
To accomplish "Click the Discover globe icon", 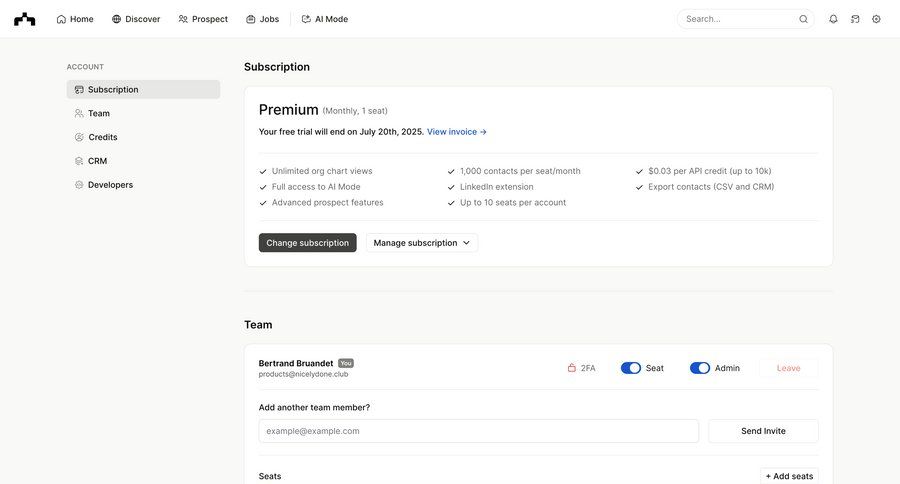I will (117, 19).
